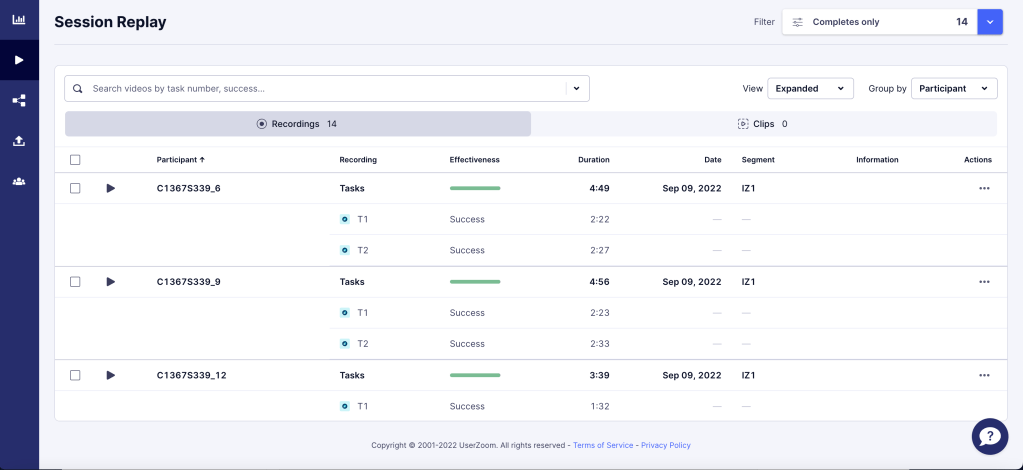Play recording for participant C1367S339_12
This screenshot has height=470, width=1023.
tap(111, 375)
